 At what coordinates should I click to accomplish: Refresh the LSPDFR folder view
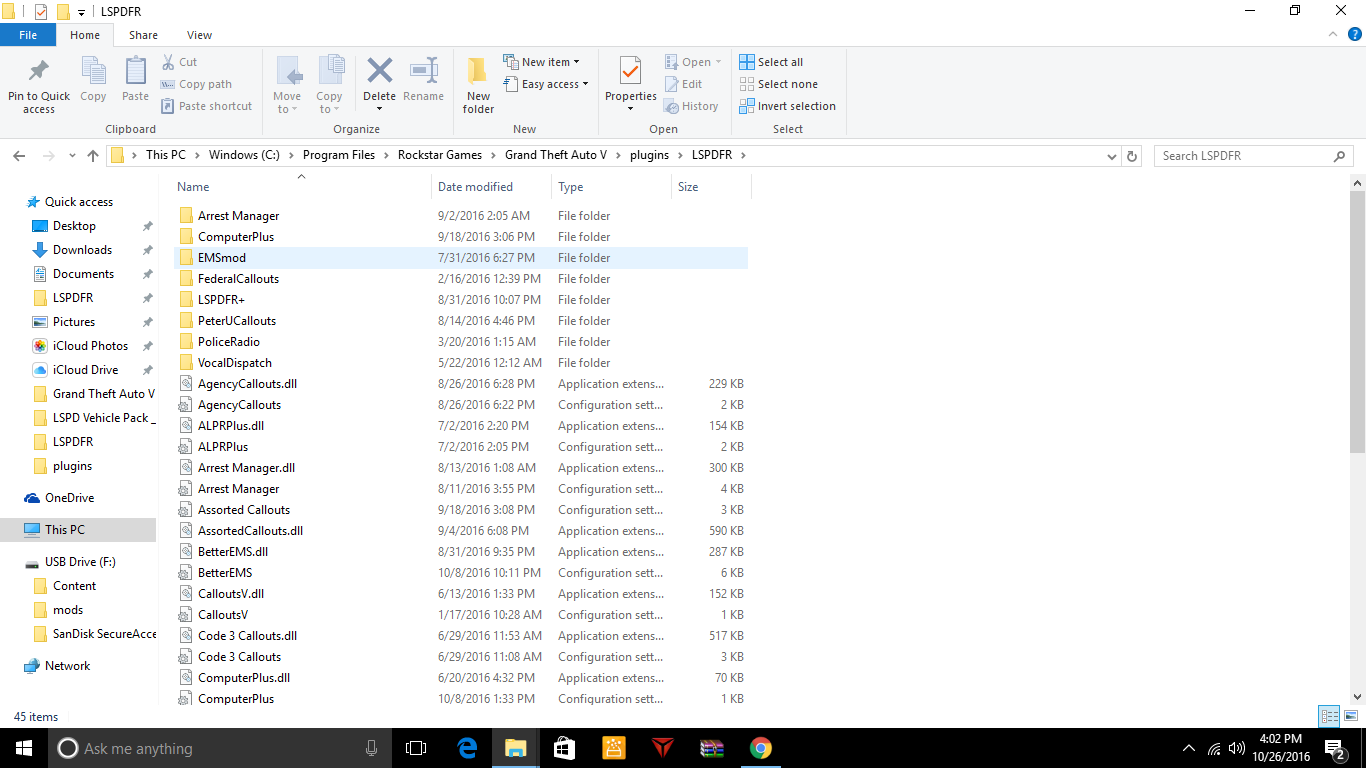(1132, 156)
